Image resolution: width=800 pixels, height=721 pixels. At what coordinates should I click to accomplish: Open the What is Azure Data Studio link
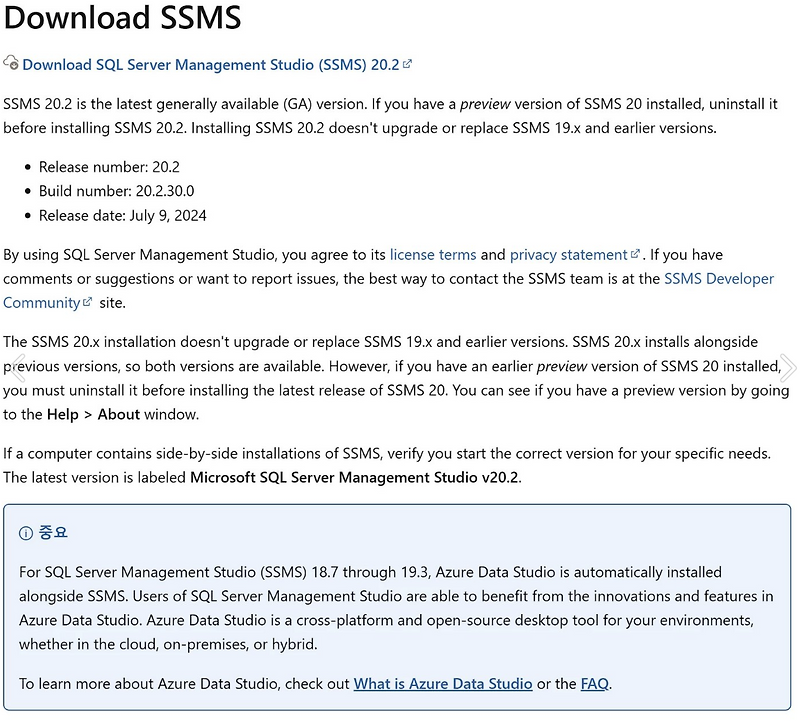pos(444,684)
